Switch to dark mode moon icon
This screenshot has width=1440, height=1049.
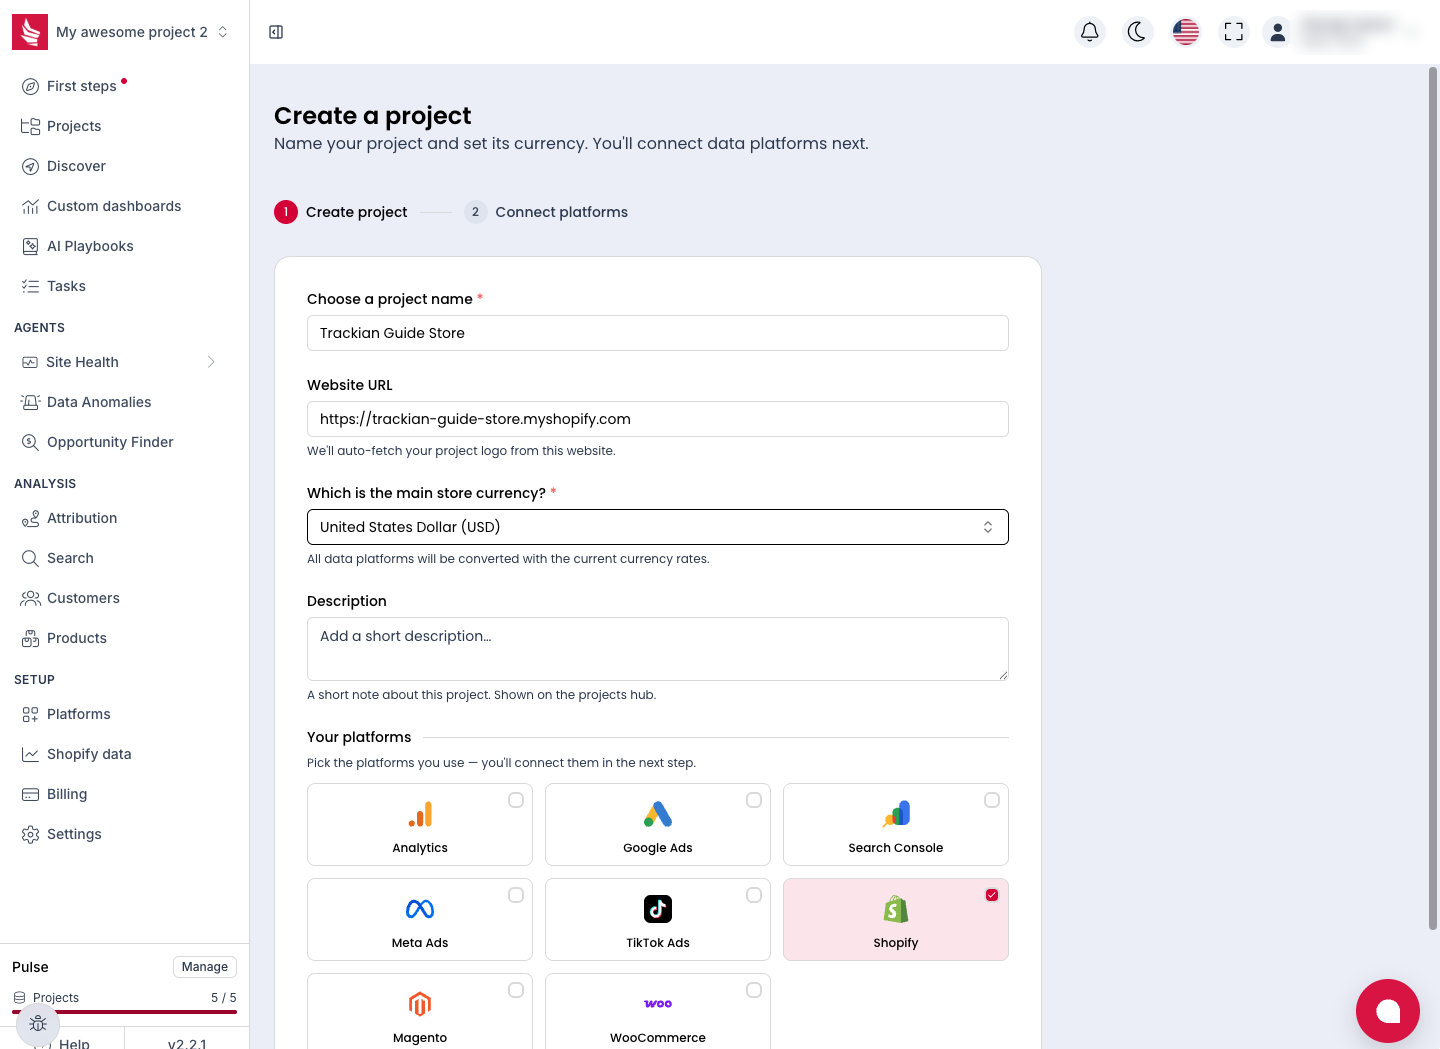click(1138, 32)
